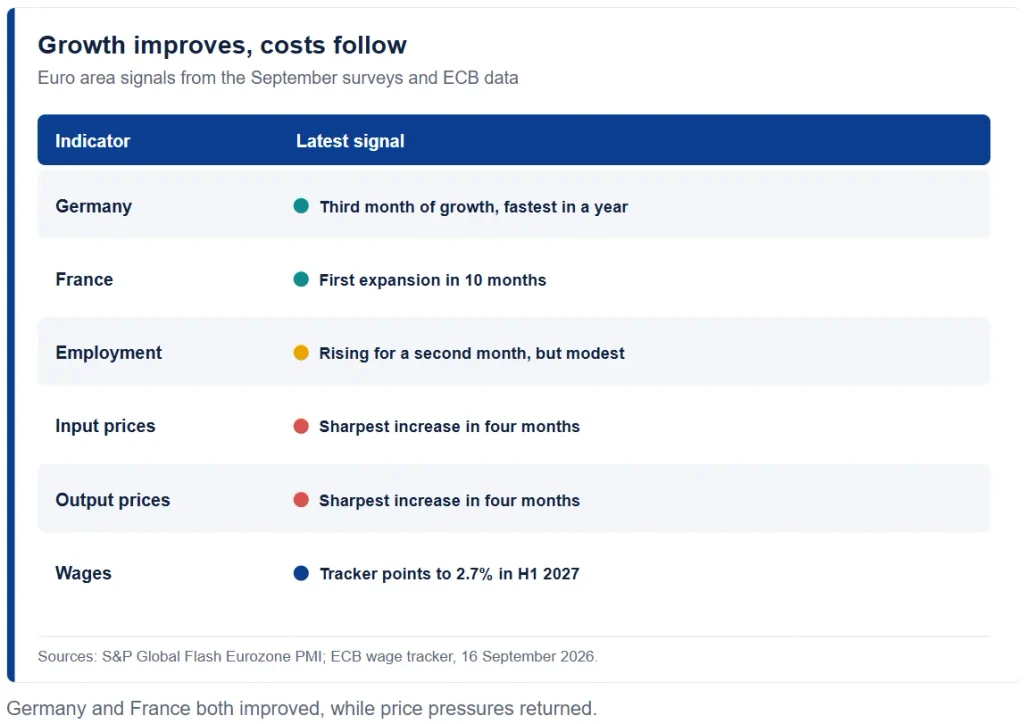
Task: Click the teal dot in the France row
Action: (x=301, y=279)
